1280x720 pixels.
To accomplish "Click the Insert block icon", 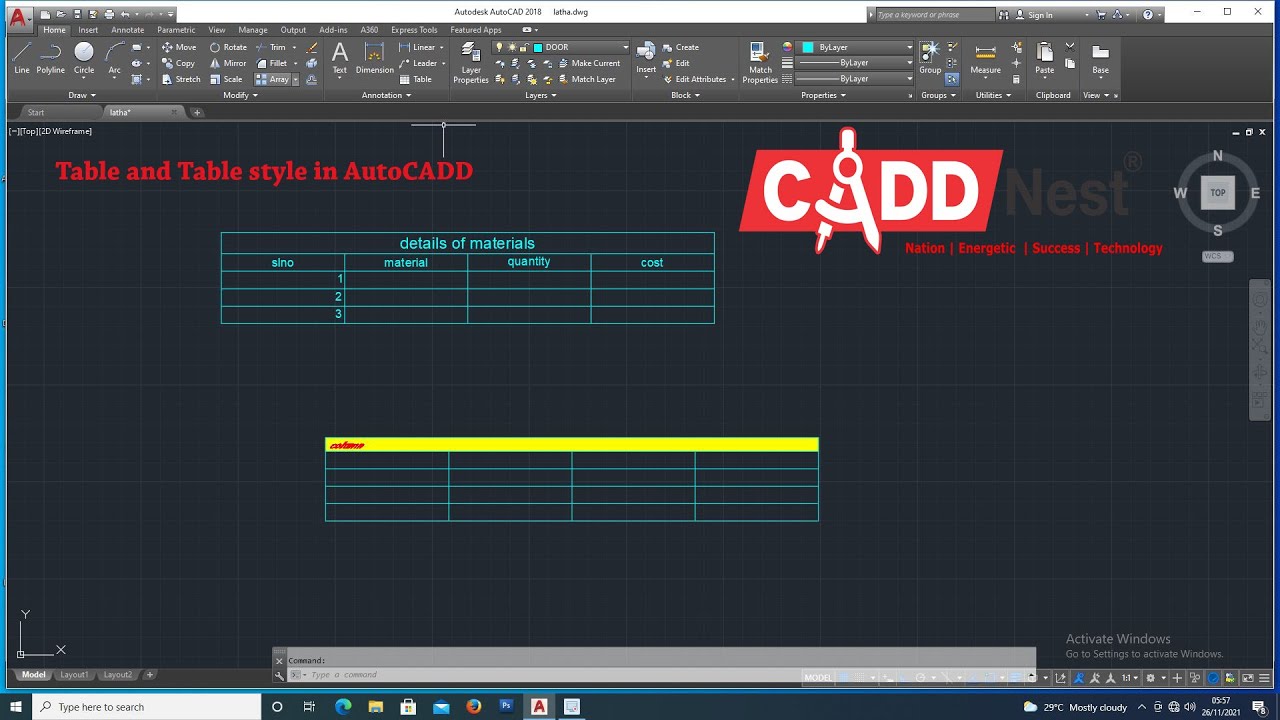I will (646, 58).
